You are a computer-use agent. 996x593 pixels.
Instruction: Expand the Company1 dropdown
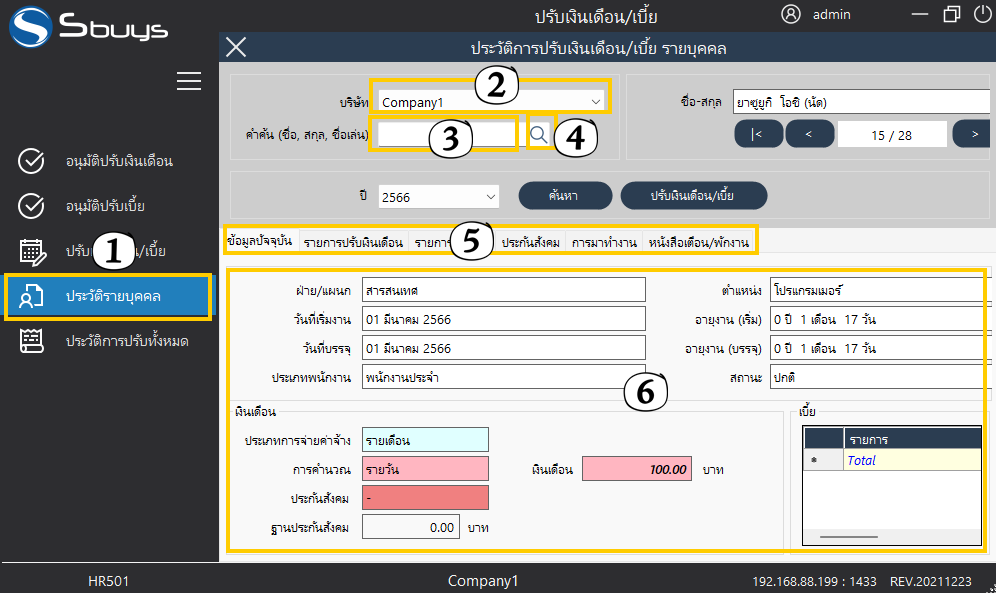click(x=596, y=101)
